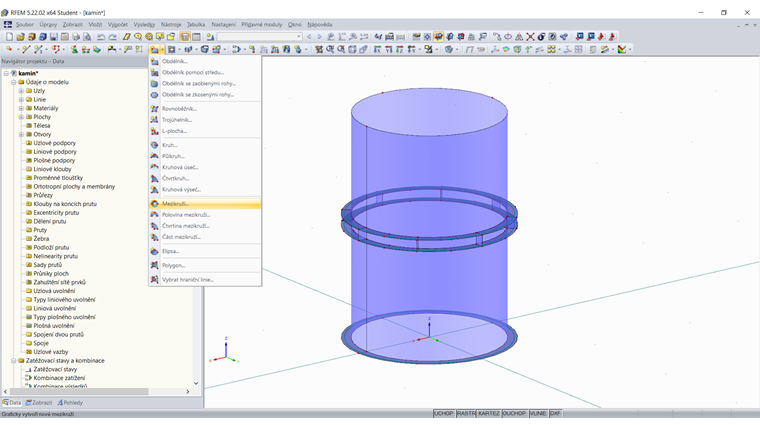Click the New line icon

(x=26, y=49)
